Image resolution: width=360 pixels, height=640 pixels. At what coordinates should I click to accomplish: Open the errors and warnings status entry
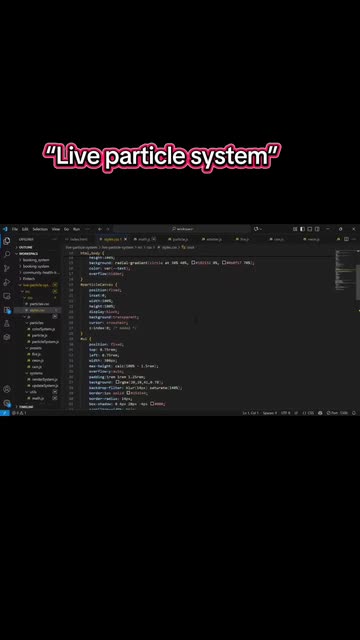coord(19,413)
